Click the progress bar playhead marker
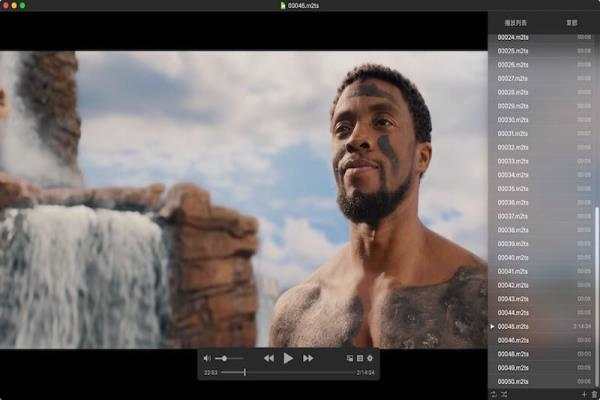Viewport: 600px width, 400px height. coord(245,372)
